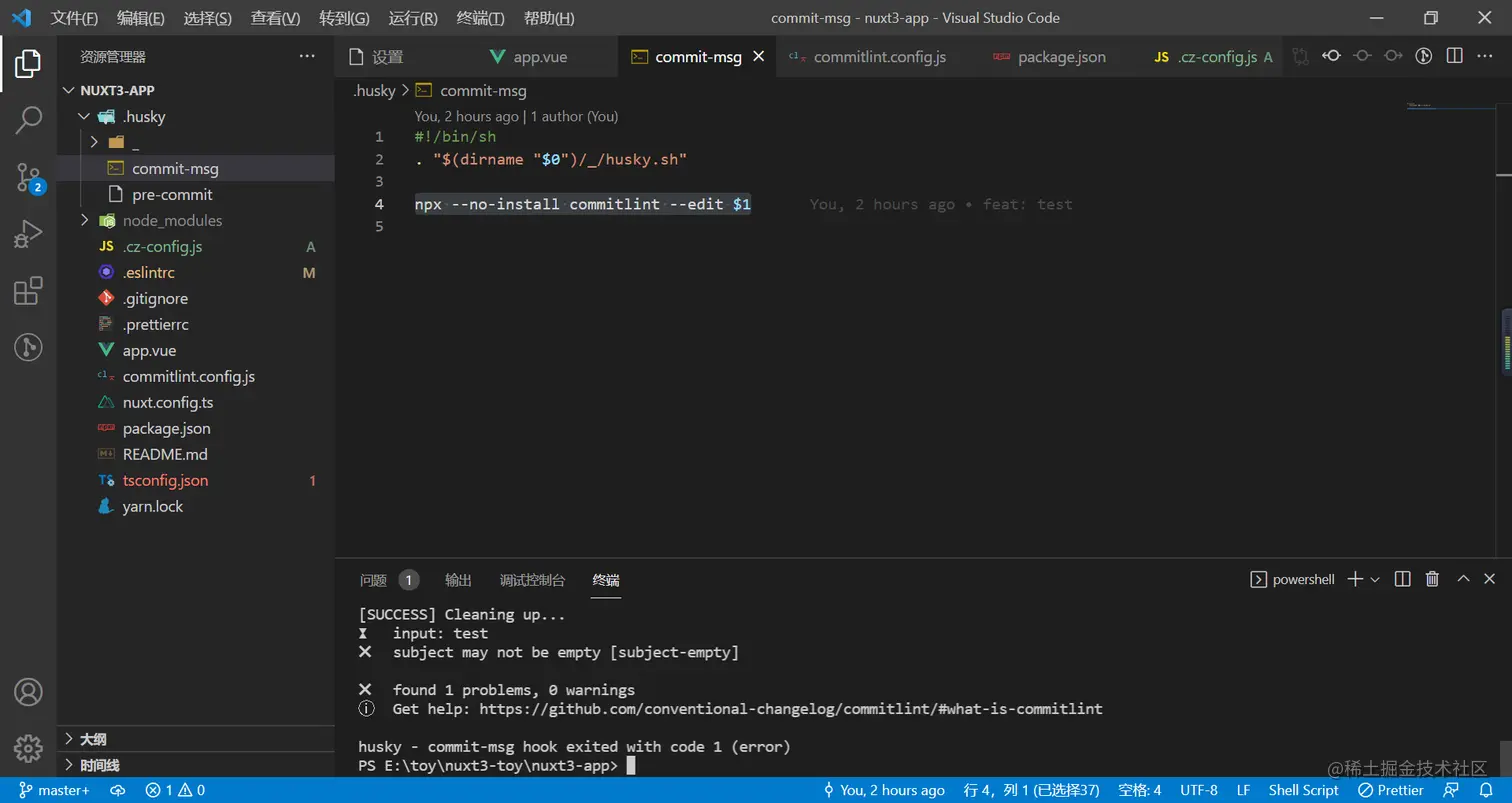Open the GitLens view in the activity bar

(x=28, y=347)
